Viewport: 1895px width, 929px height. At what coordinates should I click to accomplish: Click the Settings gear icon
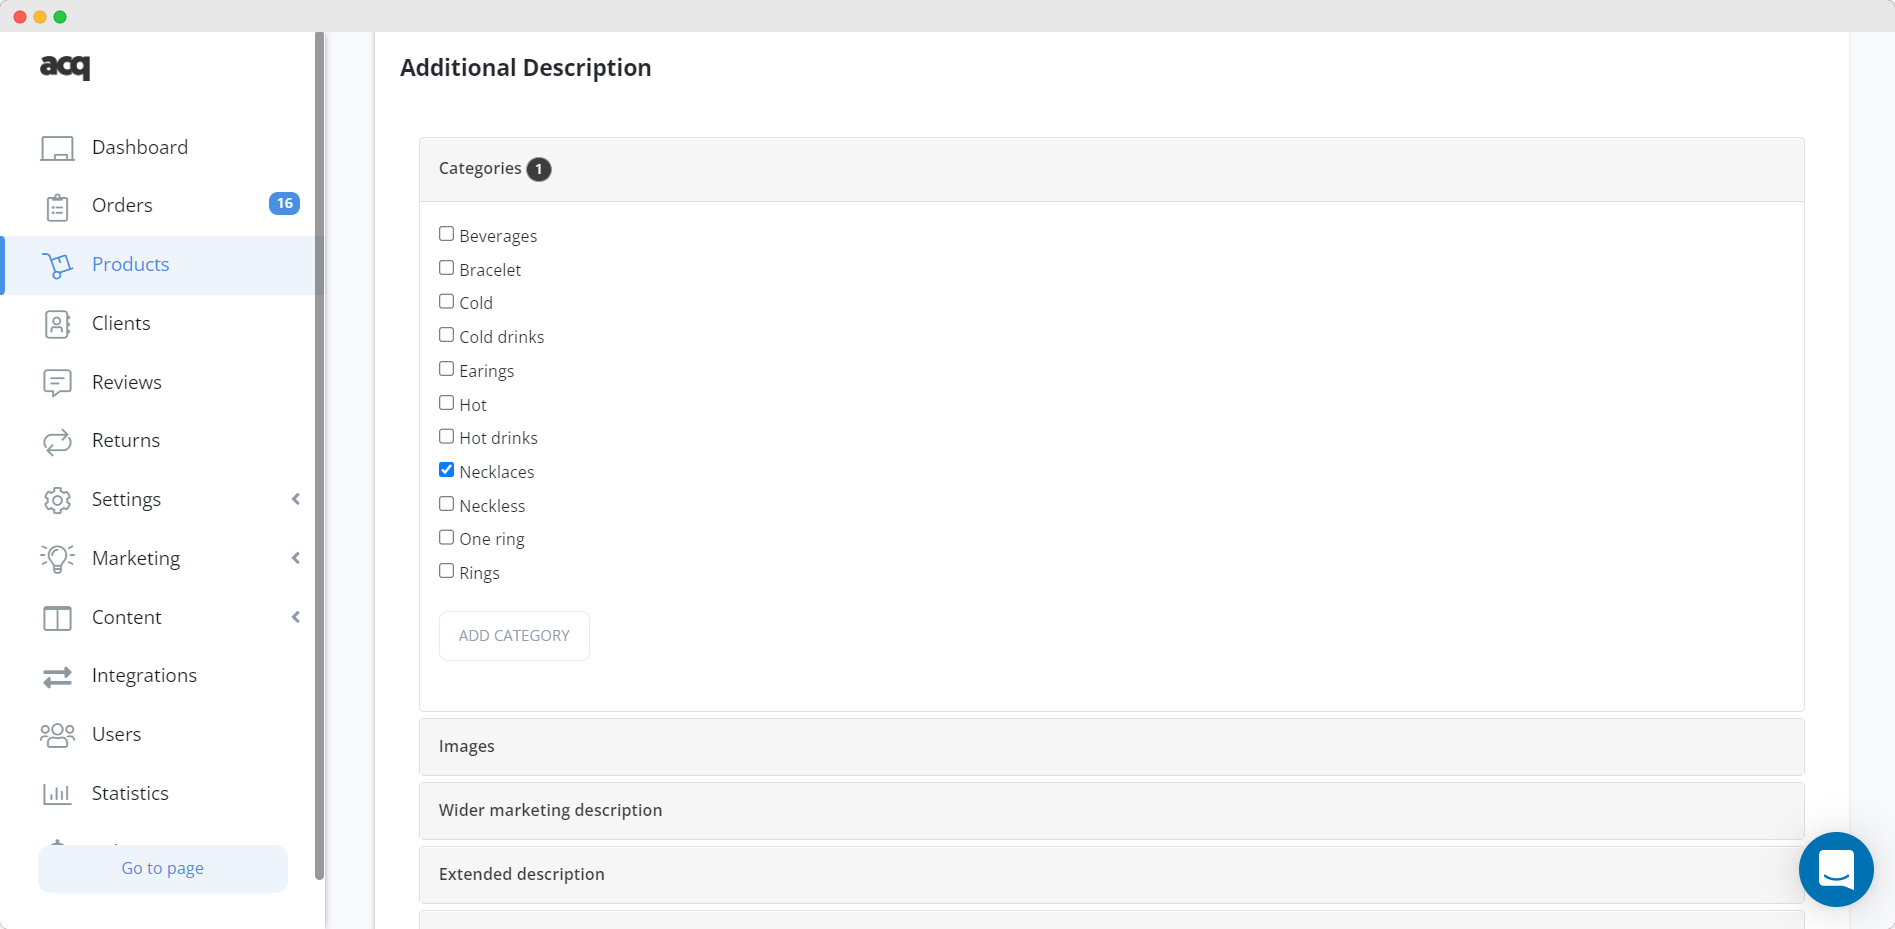(x=57, y=500)
